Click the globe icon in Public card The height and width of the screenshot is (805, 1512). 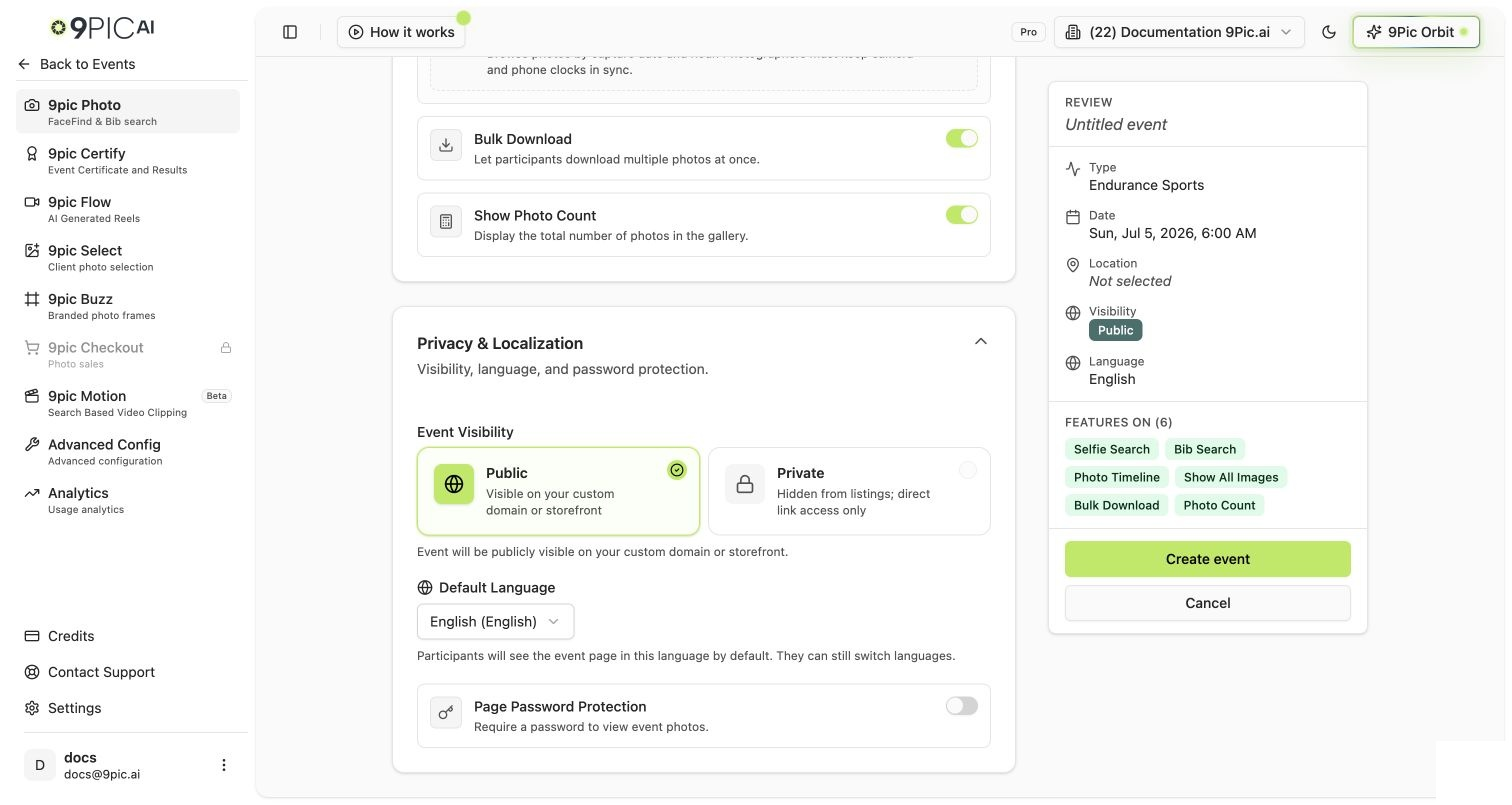(x=454, y=484)
